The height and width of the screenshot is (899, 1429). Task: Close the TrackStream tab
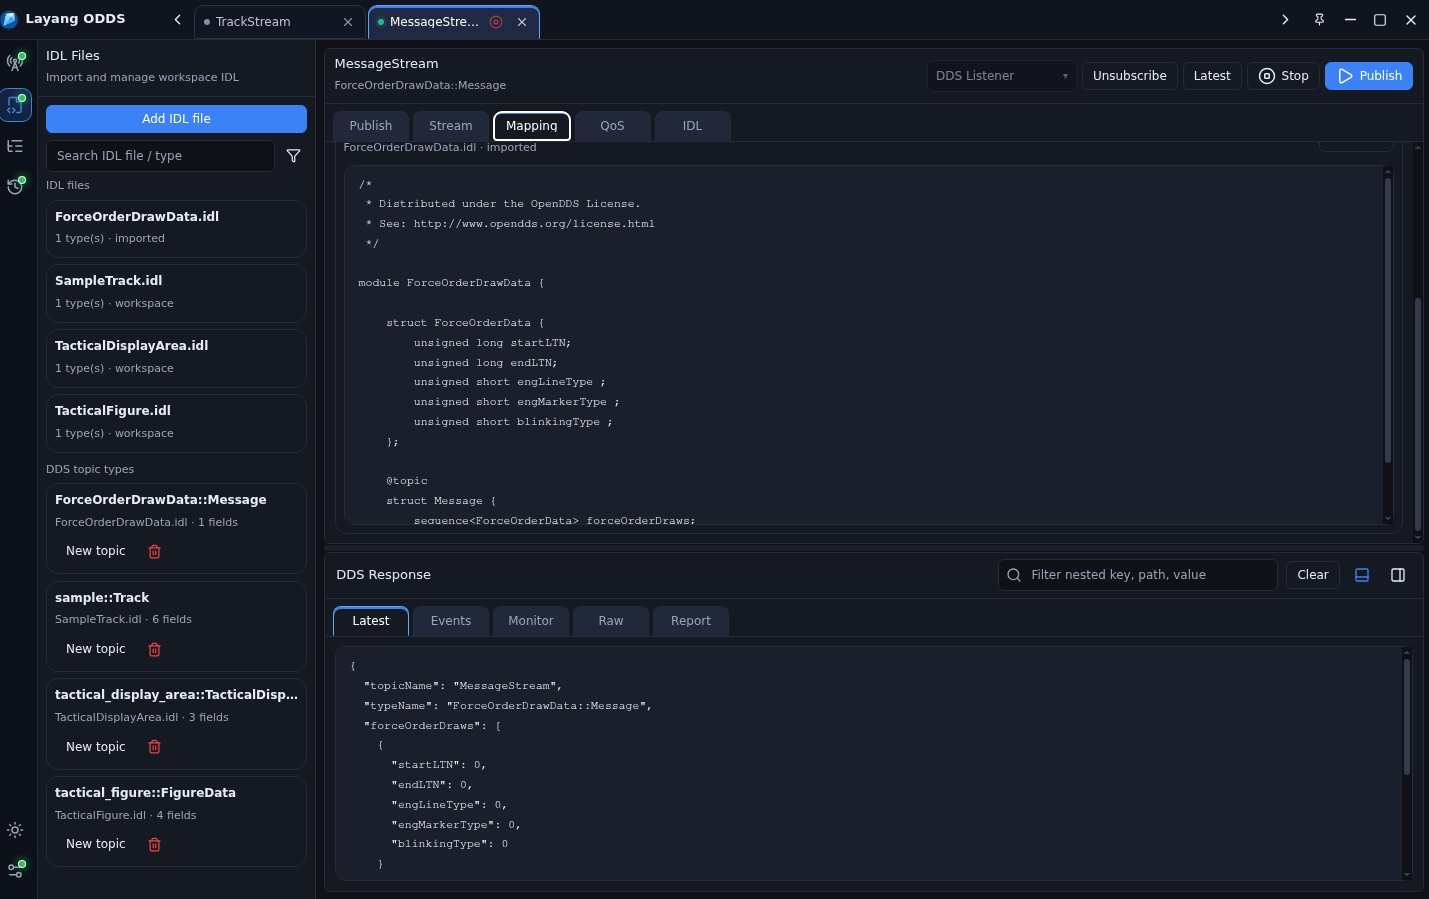tap(348, 22)
